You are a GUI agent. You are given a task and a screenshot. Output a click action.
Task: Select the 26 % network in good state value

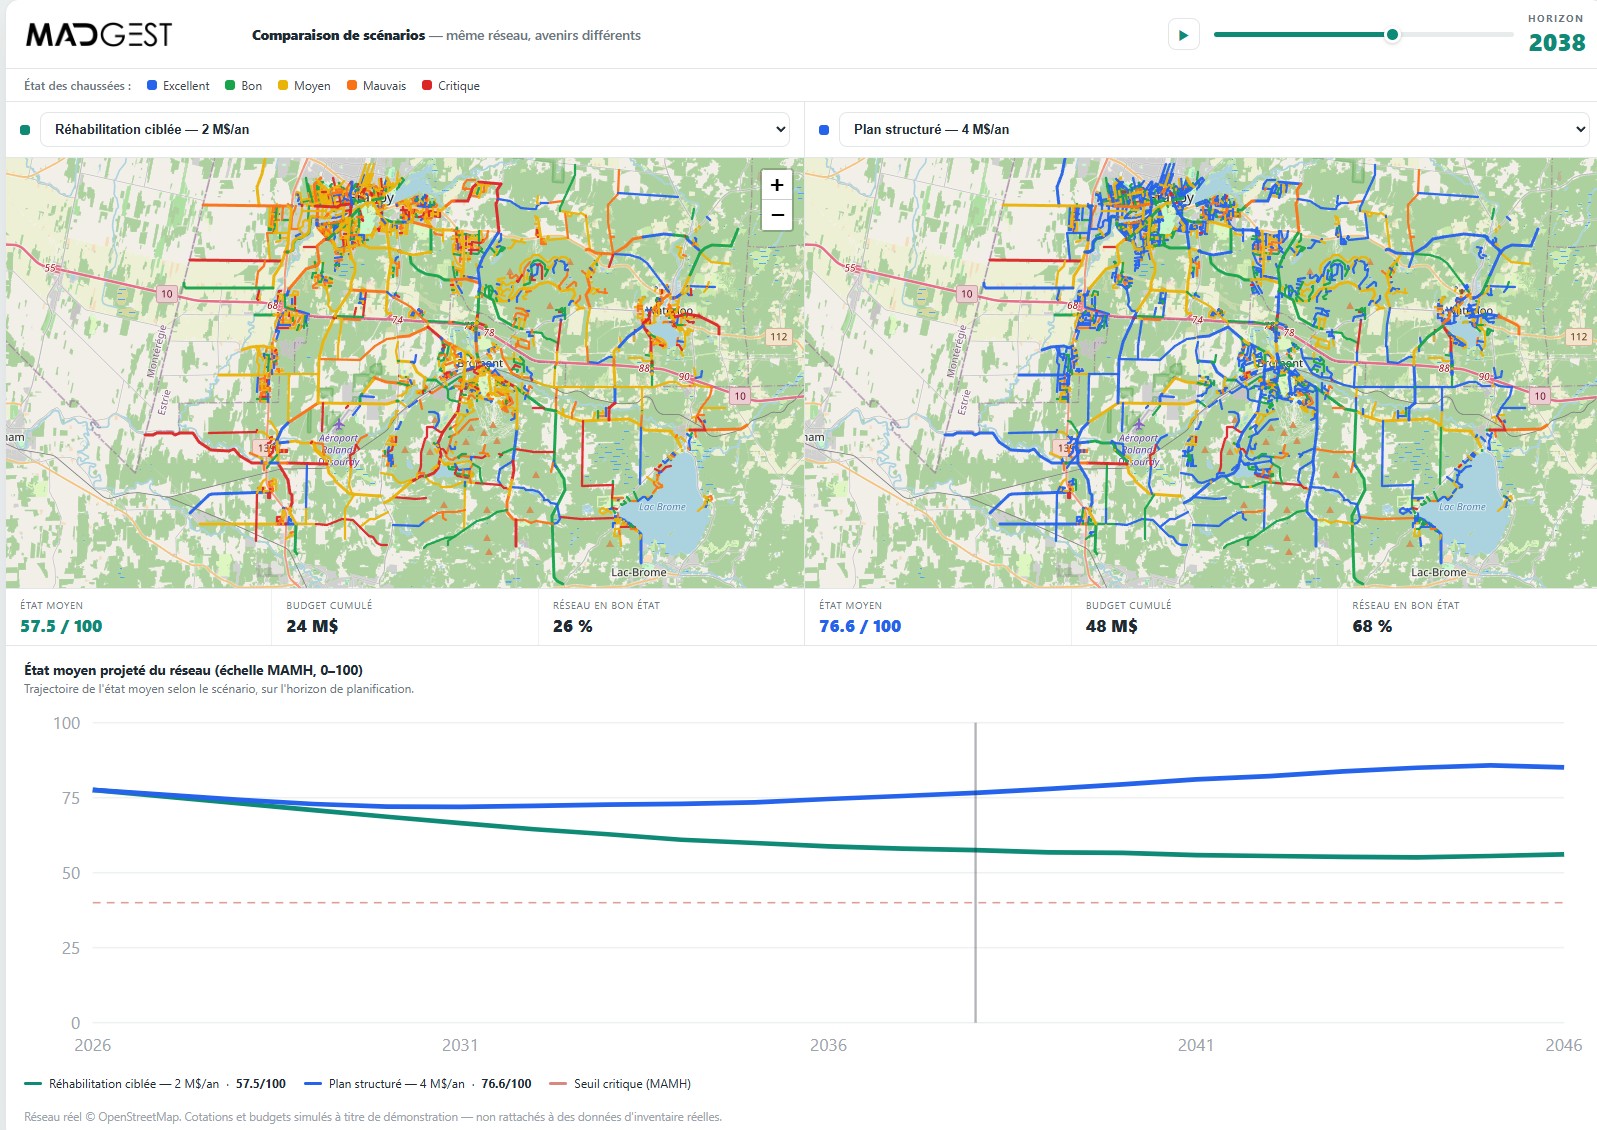[x=572, y=626]
